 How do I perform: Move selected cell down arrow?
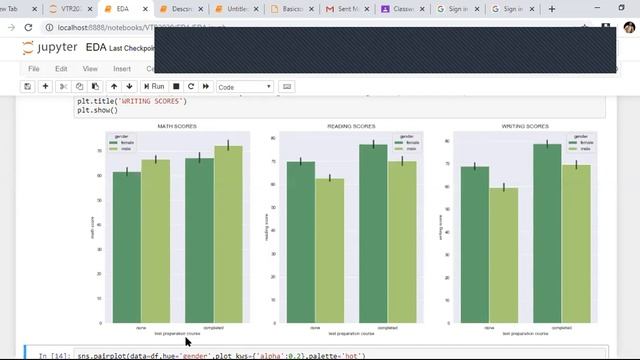click(x=129, y=87)
